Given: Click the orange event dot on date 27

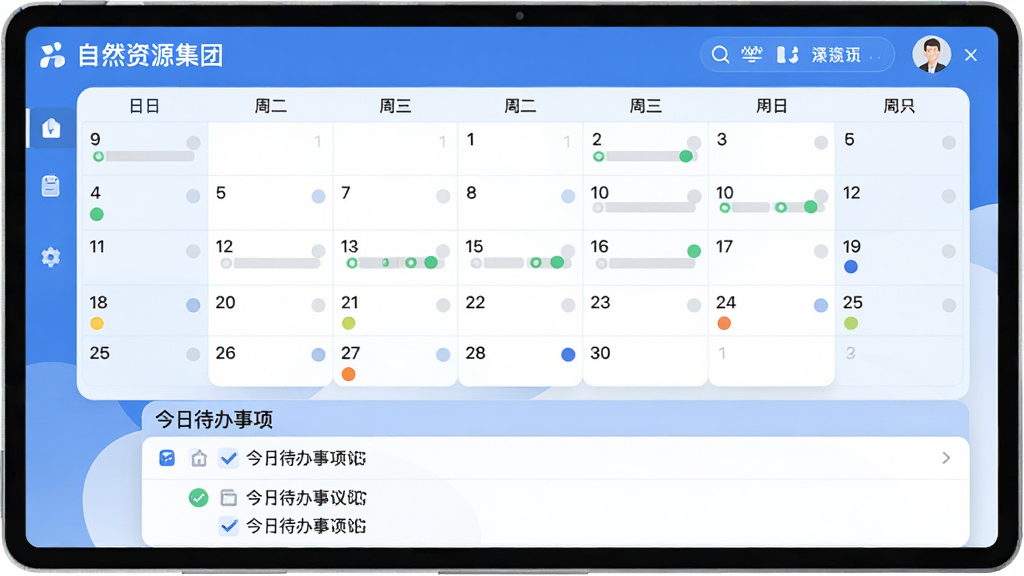Looking at the screenshot, I should pos(349,374).
